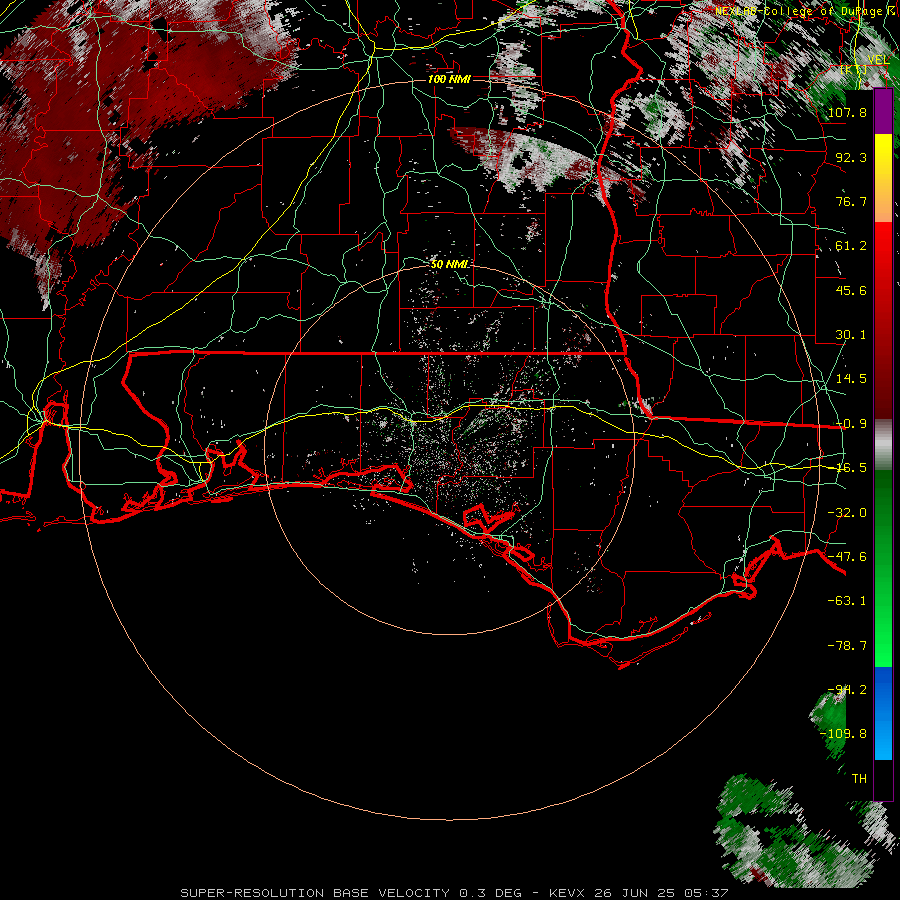Click the -94.2 velocity scale value
The height and width of the screenshot is (900, 900).
click(x=847, y=690)
